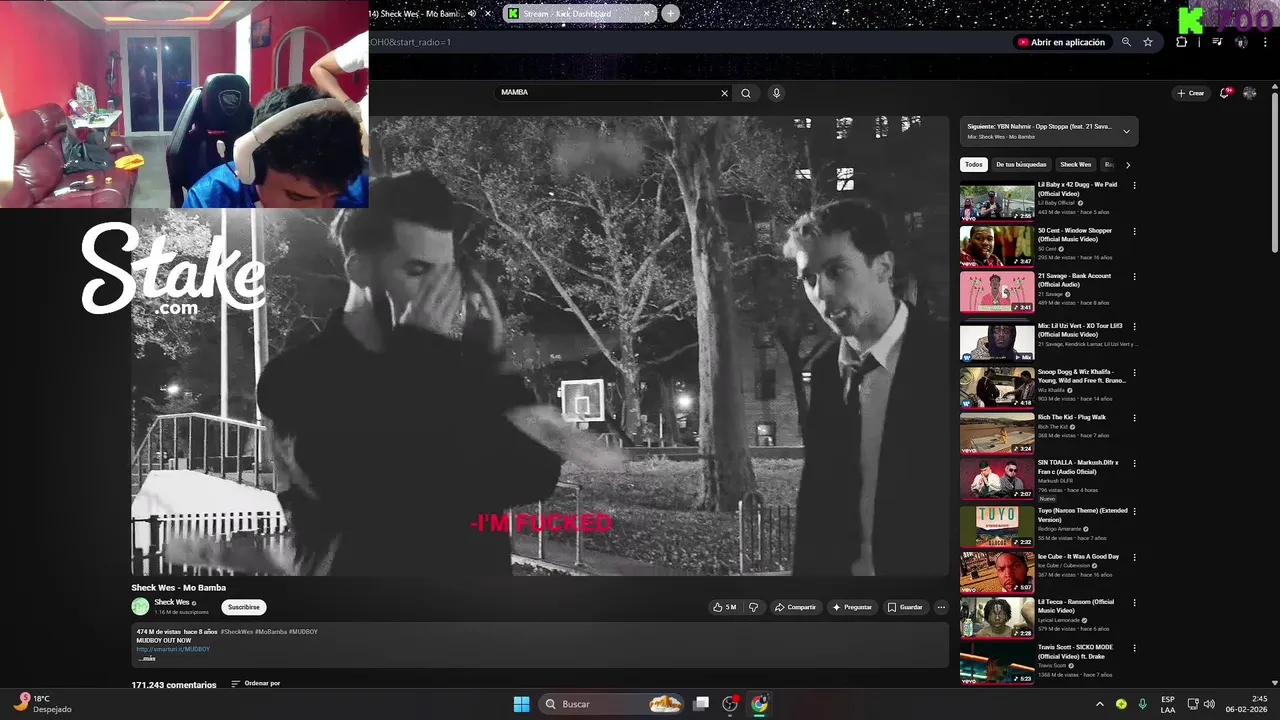Image resolution: width=1280 pixels, height=720 pixels.
Task: Click Compartir share button
Action: click(x=796, y=607)
